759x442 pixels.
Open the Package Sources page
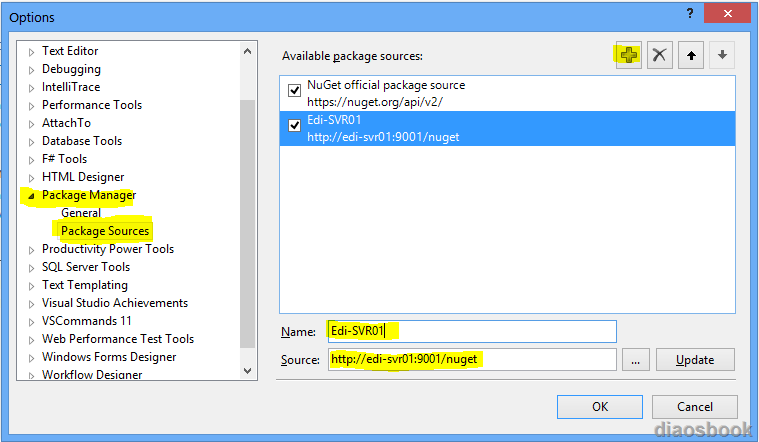coord(105,231)
